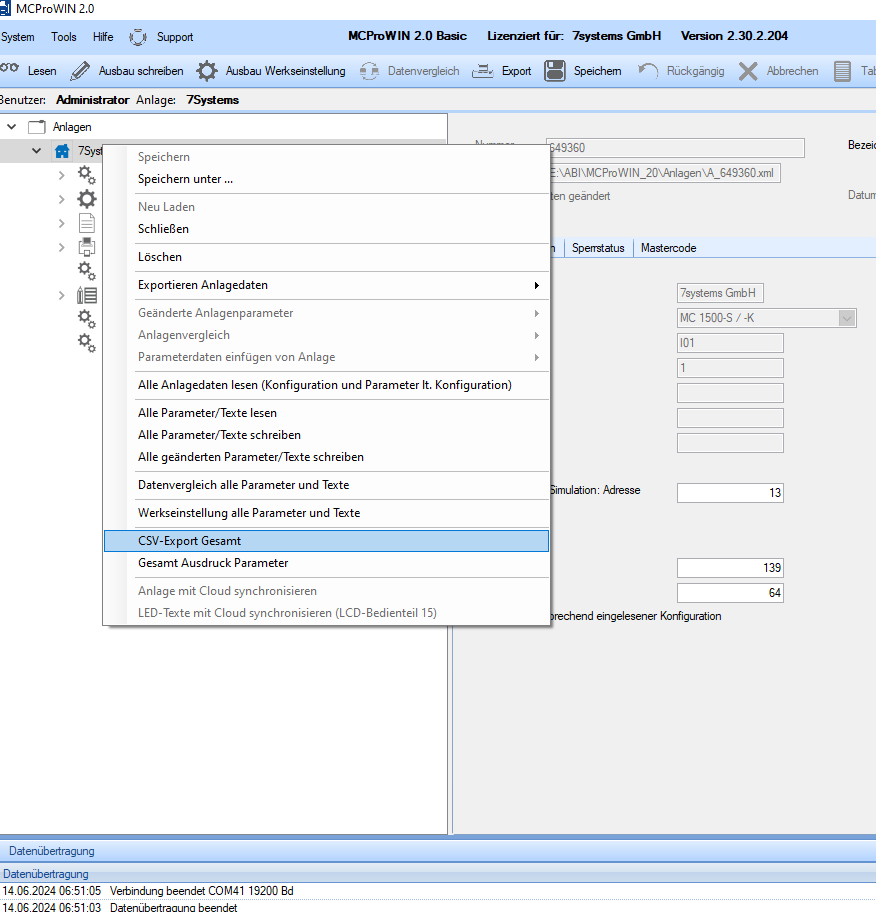
Task: Click the field containing I01
Action: point(730,343)
